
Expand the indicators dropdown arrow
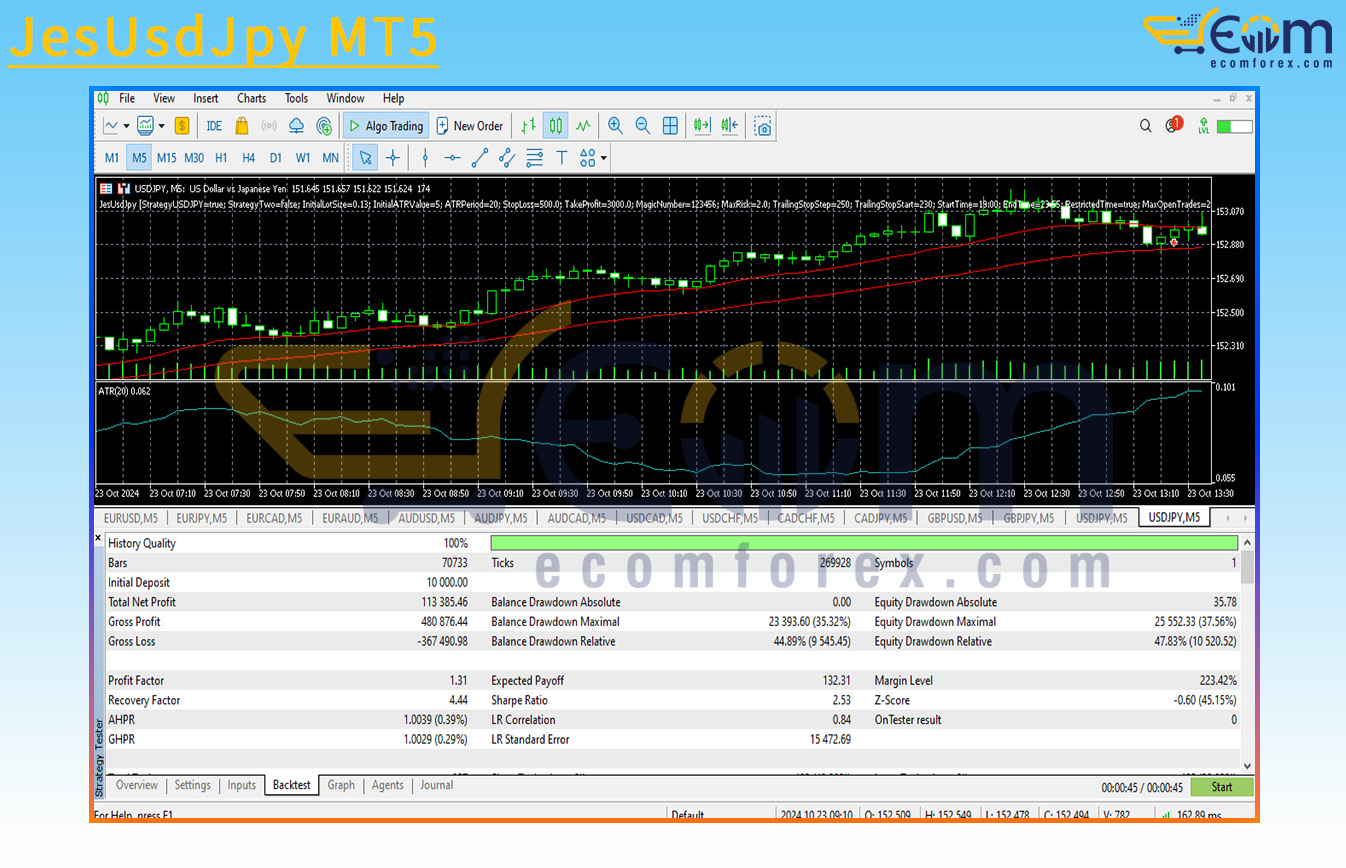(161, 126)
